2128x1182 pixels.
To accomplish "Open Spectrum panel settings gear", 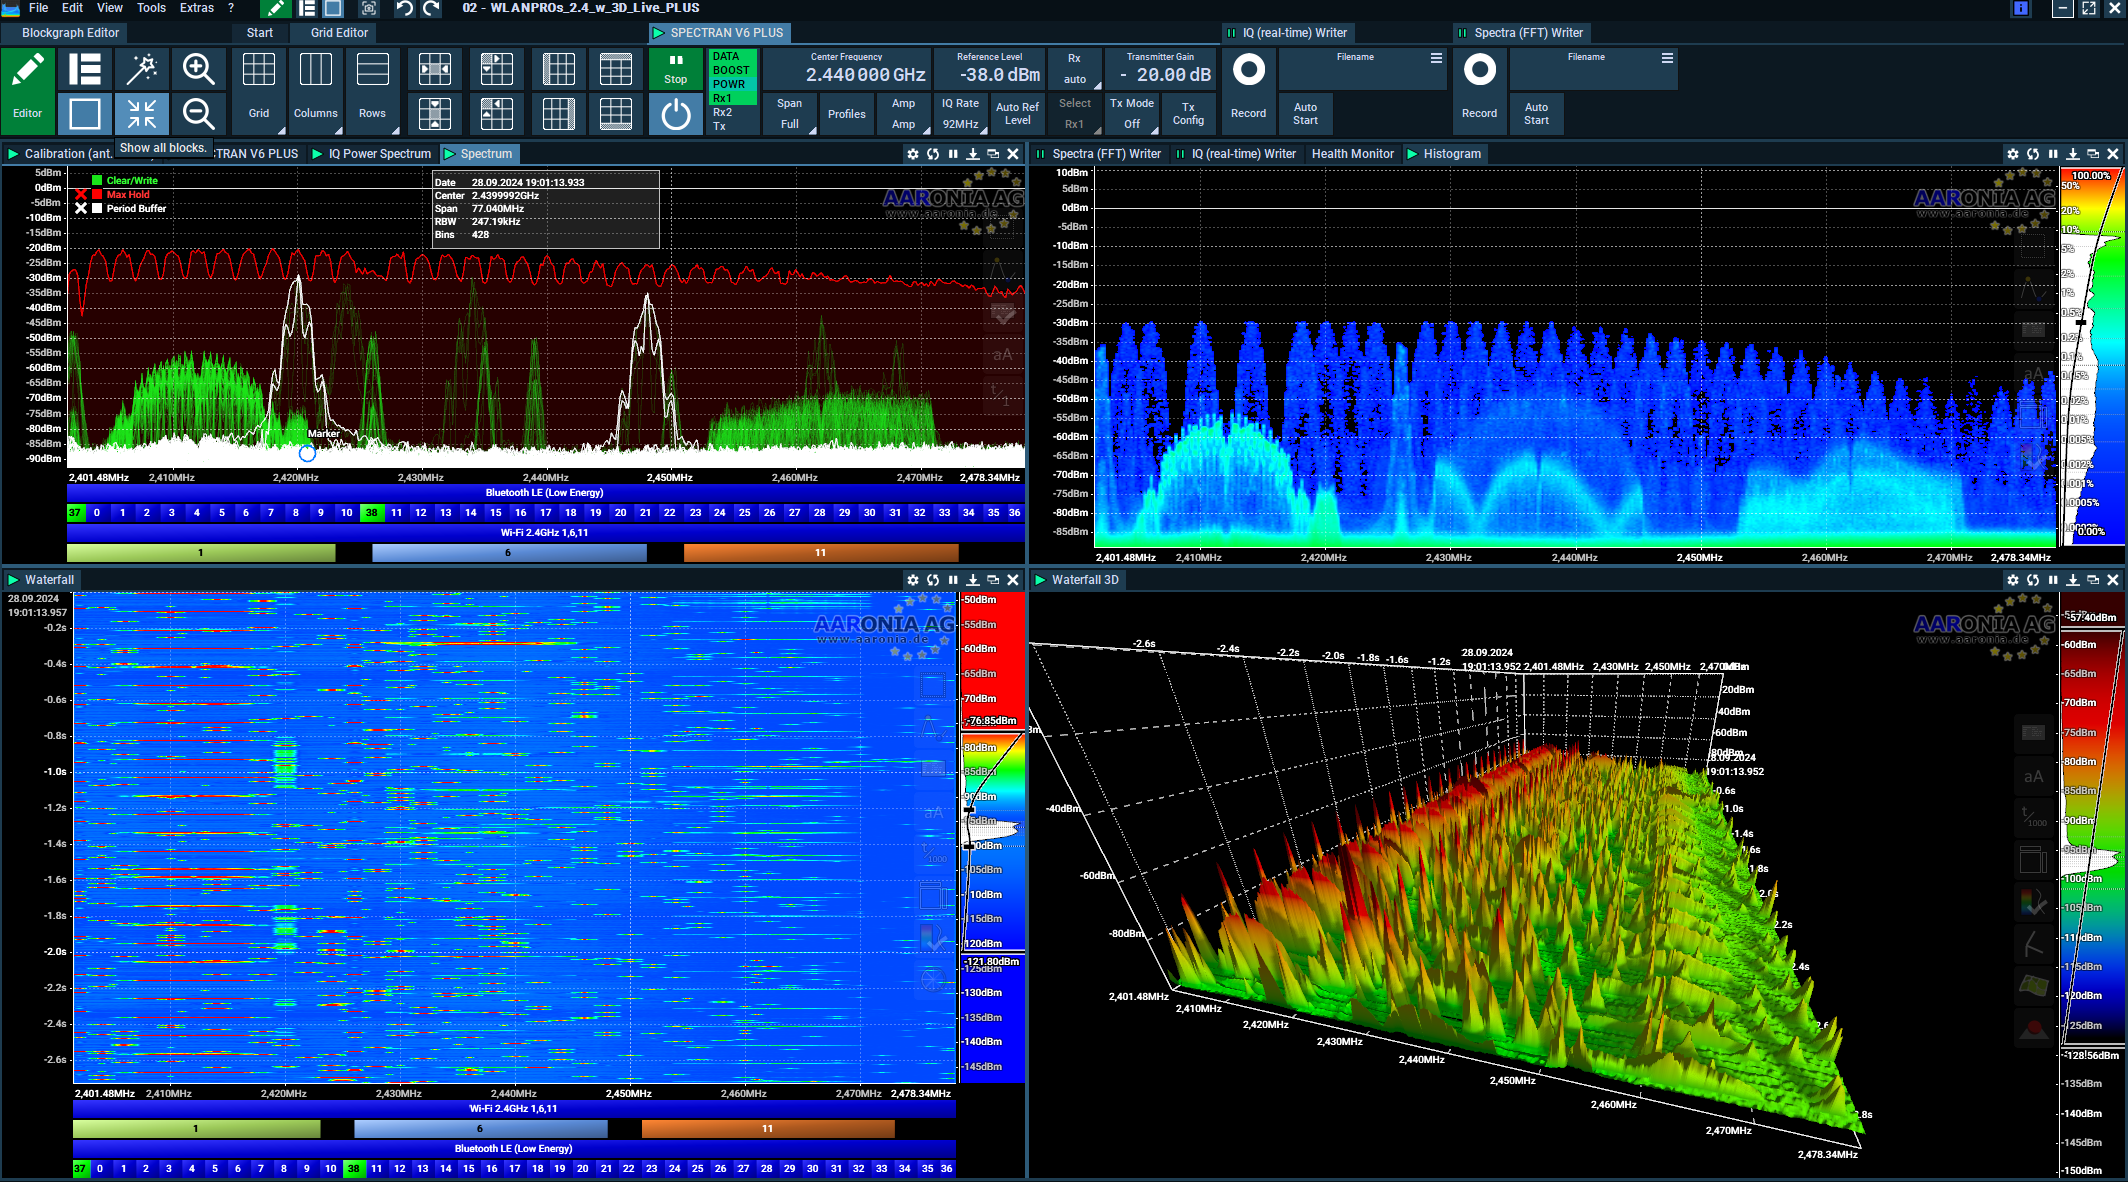I will (912, 154).
